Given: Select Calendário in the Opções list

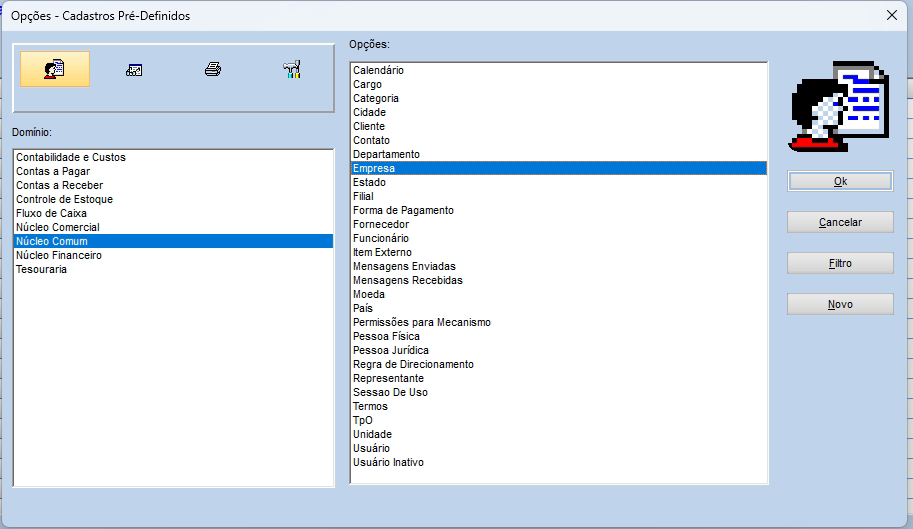Looking at the screenshot, I should [378, 70].
